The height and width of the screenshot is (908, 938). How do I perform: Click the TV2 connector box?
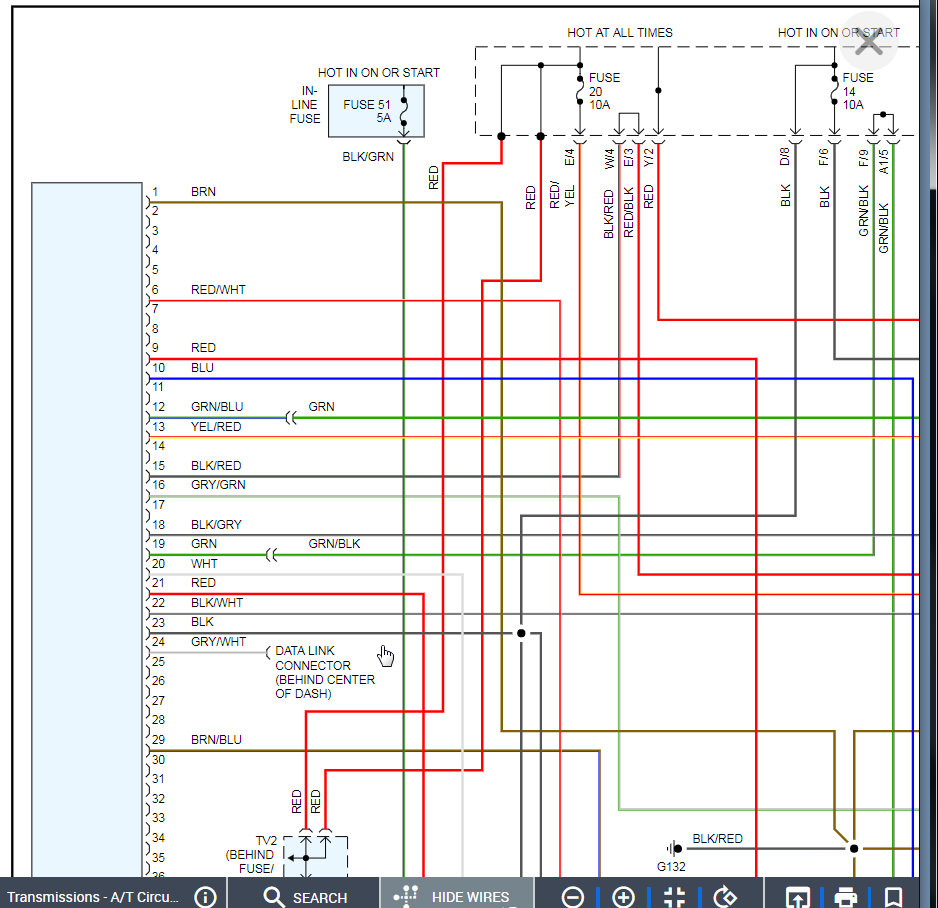coord(315,856)
